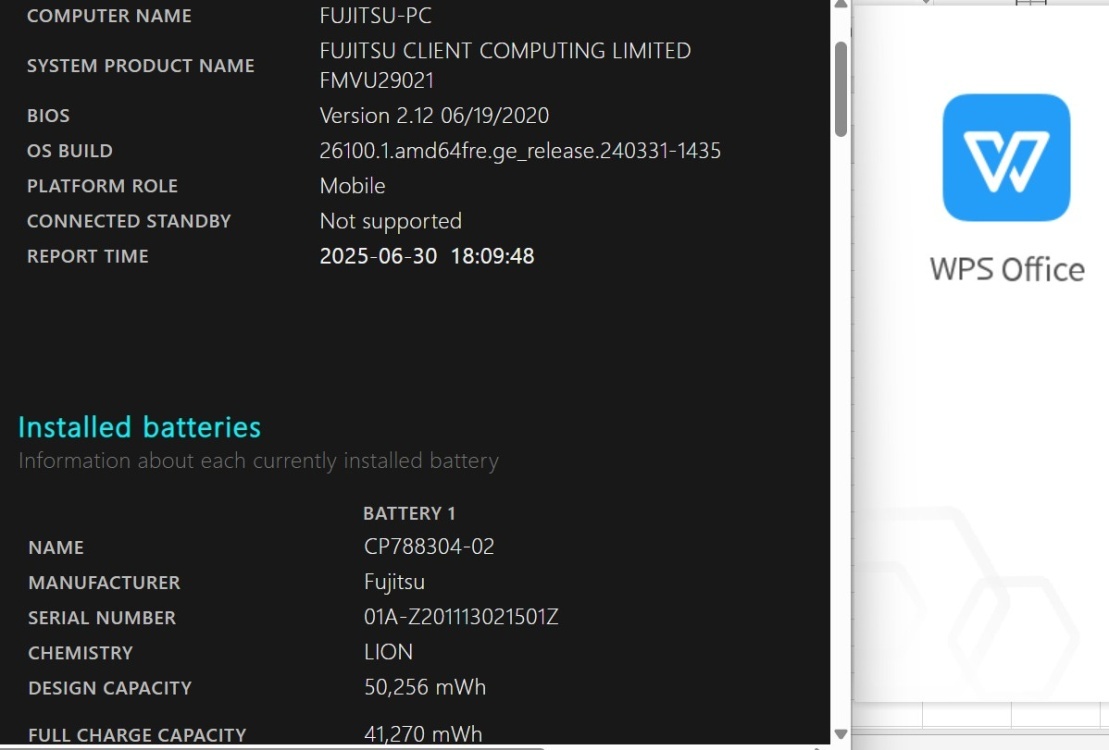
Task: Click the Installed batteries heading
Action: [x=139, y=427]
